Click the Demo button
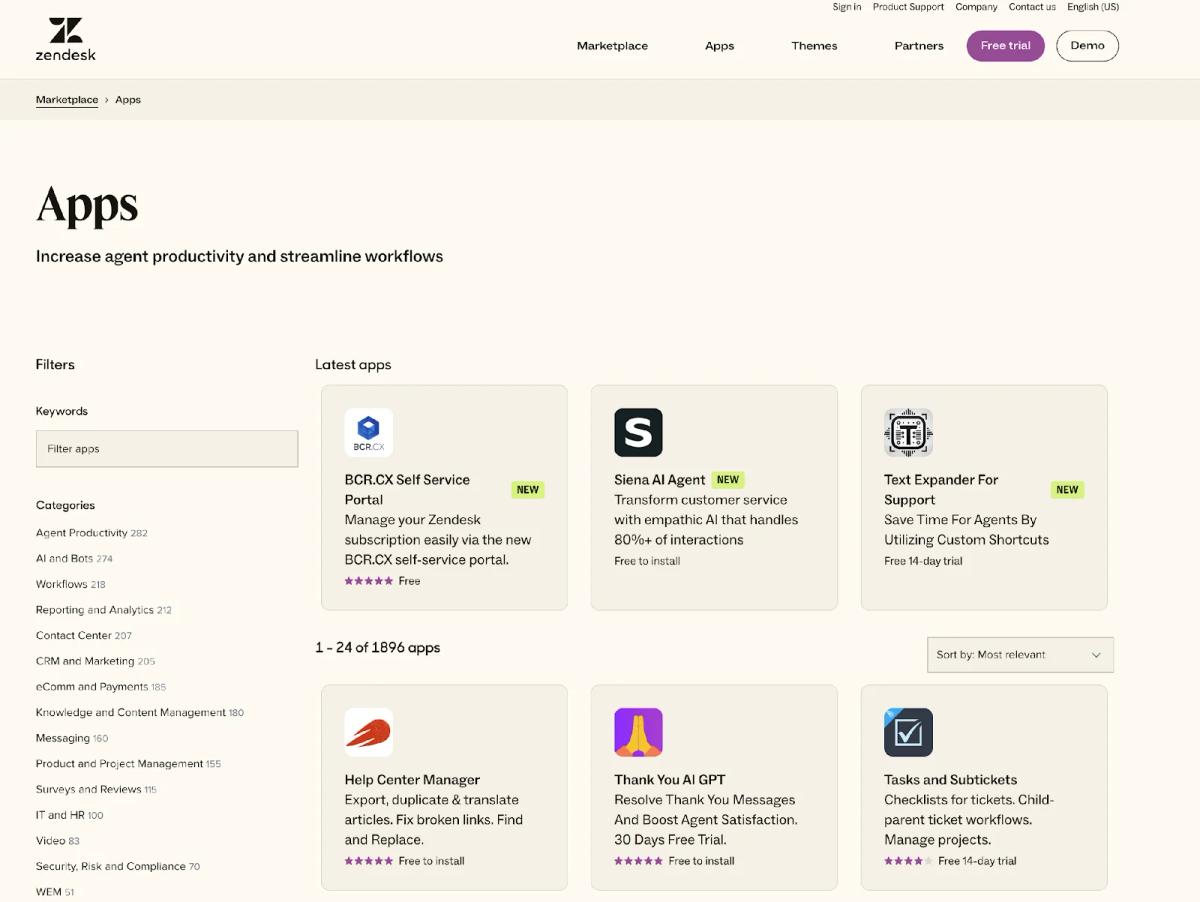Screen dimensions: 1200x902 click(x=1087, y=46)
